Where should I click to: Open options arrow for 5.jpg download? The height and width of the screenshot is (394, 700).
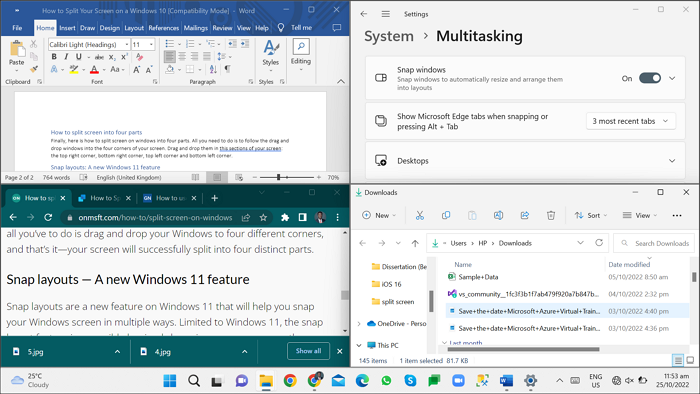point(117,352)
